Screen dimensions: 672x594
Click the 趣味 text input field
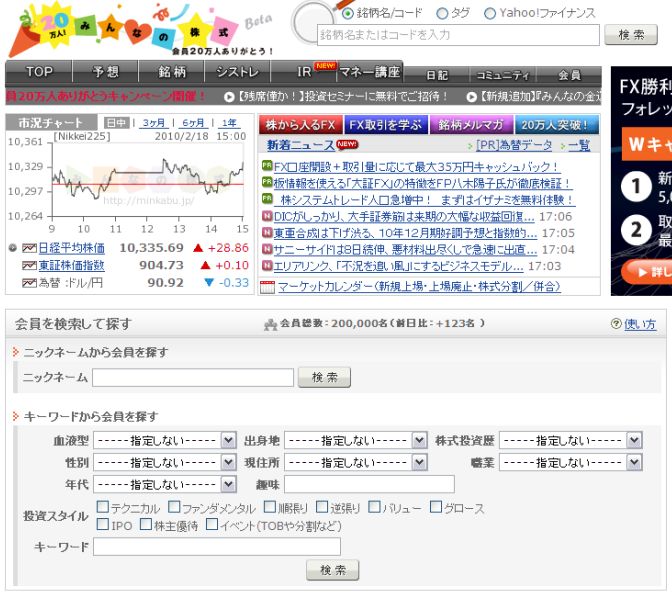pos(369,484)
